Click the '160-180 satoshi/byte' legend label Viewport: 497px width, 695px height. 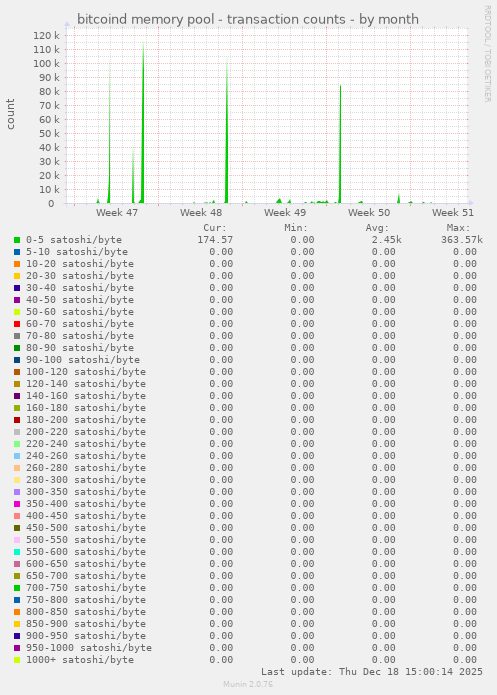(x=86, y=407)
